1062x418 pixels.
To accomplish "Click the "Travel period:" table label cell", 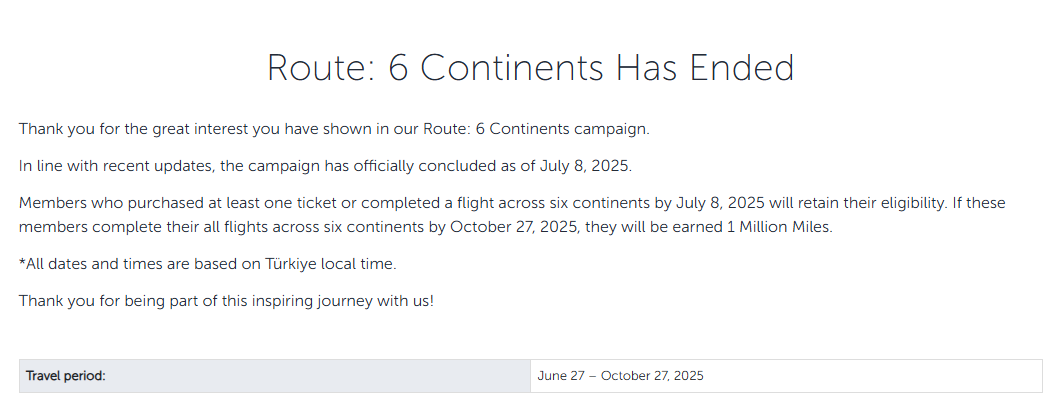I will [x=66, y=376].
